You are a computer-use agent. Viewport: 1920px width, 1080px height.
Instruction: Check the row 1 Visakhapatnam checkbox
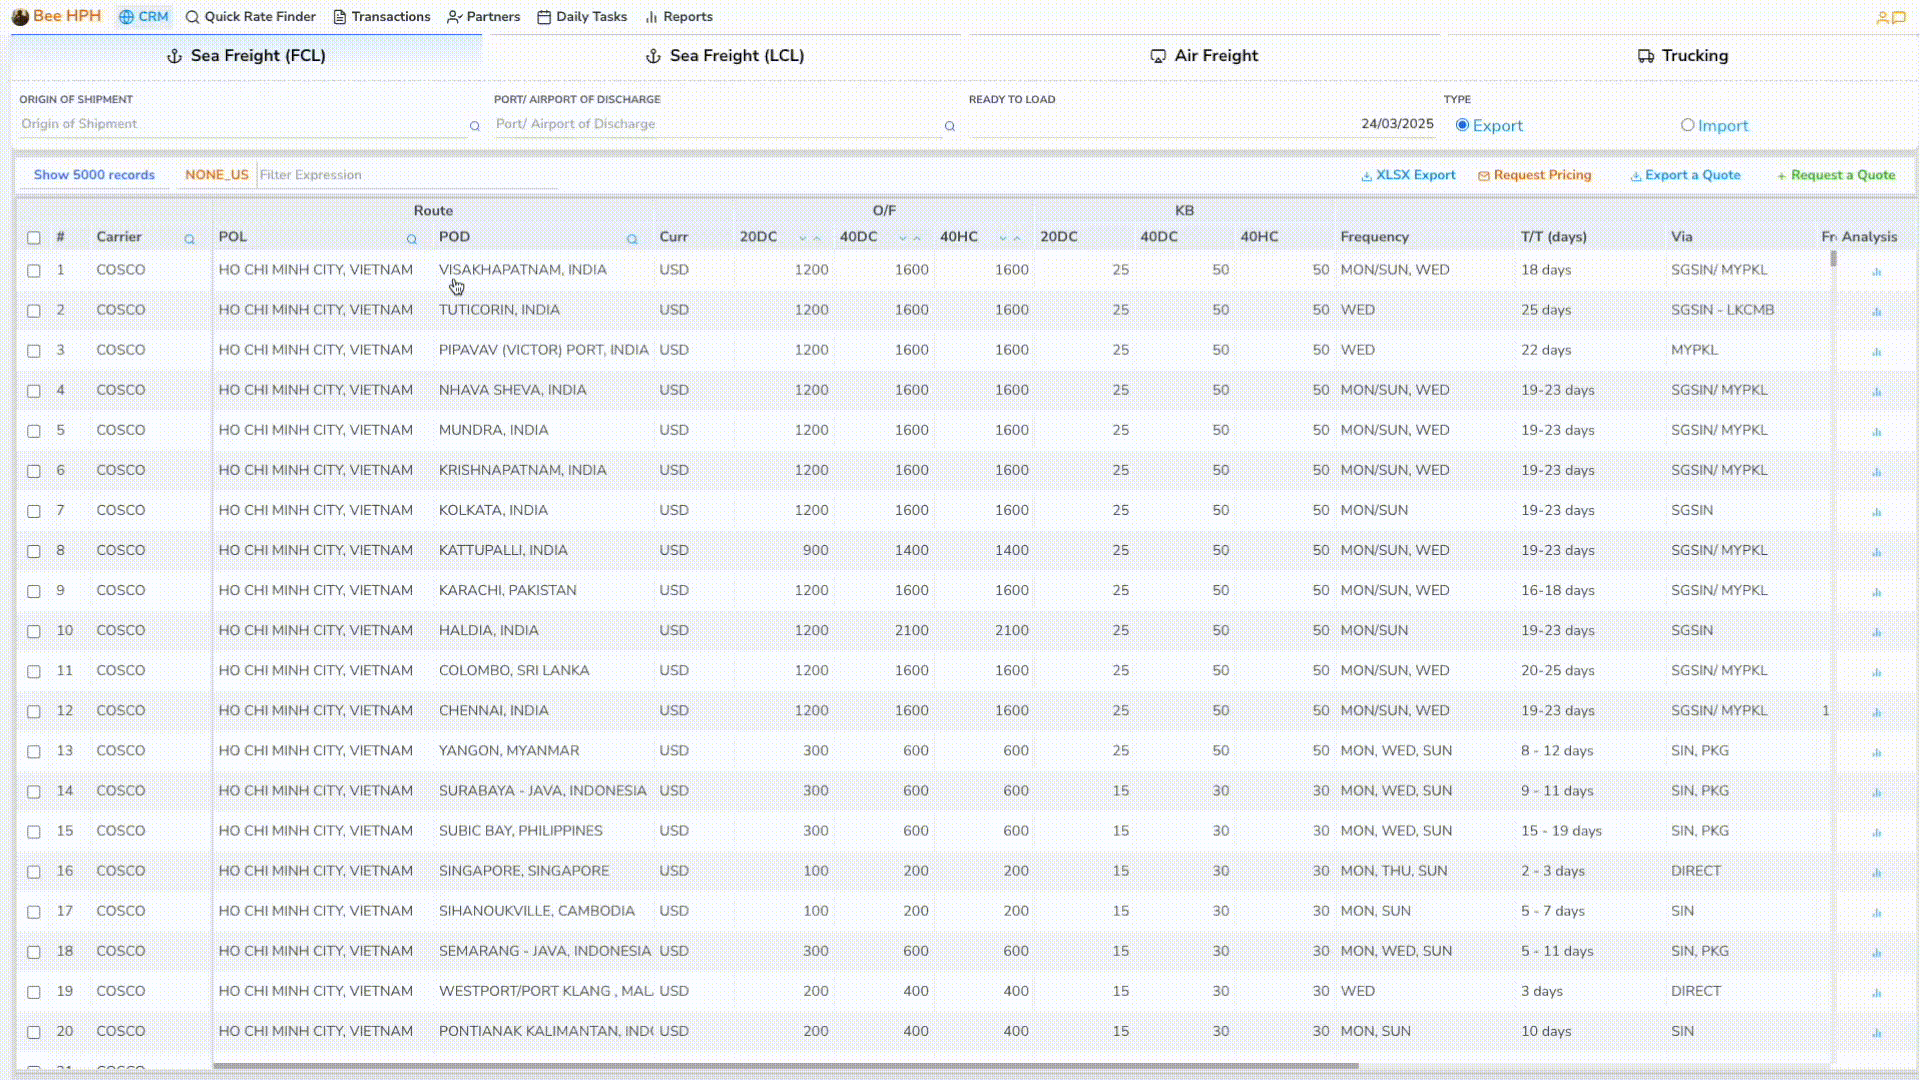click(34, 271)
